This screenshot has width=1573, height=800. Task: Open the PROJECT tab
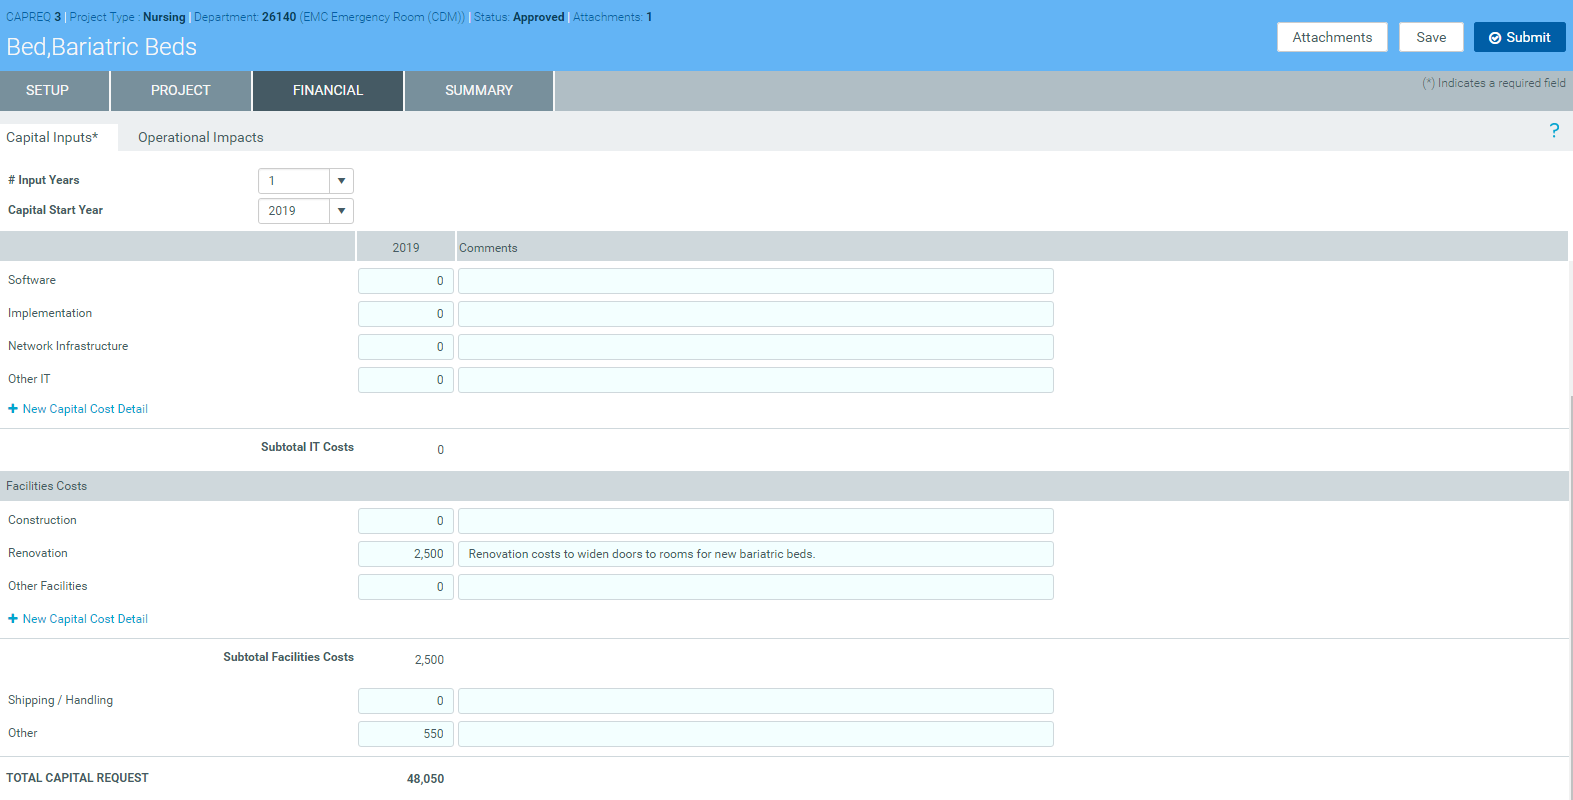[x=181, y=90]
